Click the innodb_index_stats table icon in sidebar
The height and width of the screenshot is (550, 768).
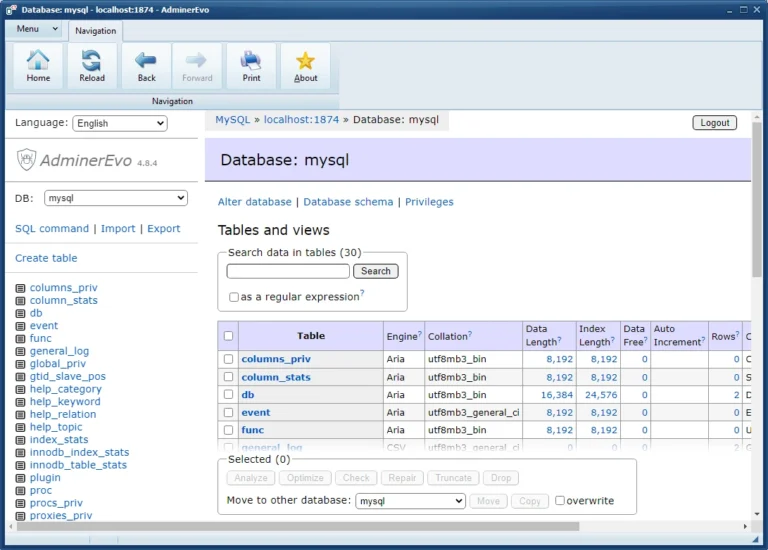pyautogui.click(x=21, y=453)
